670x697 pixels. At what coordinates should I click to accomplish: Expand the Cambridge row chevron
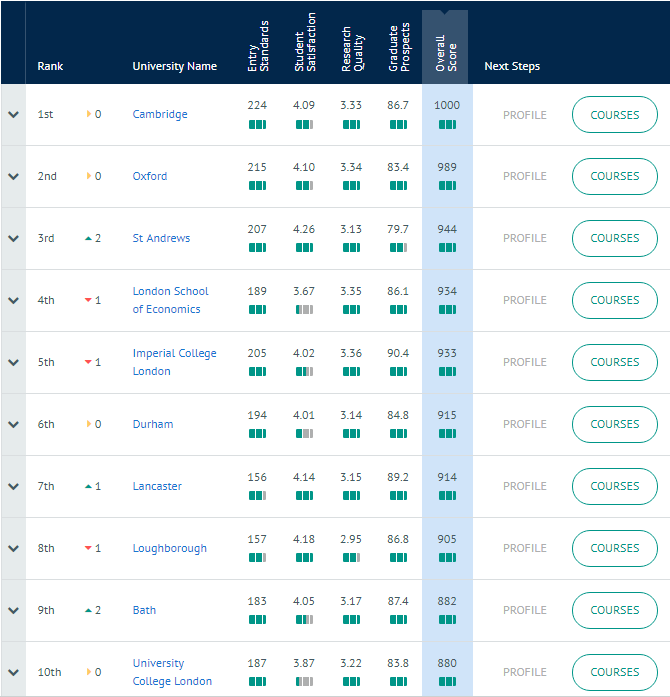pyautogui.click(x=13, y=114)
